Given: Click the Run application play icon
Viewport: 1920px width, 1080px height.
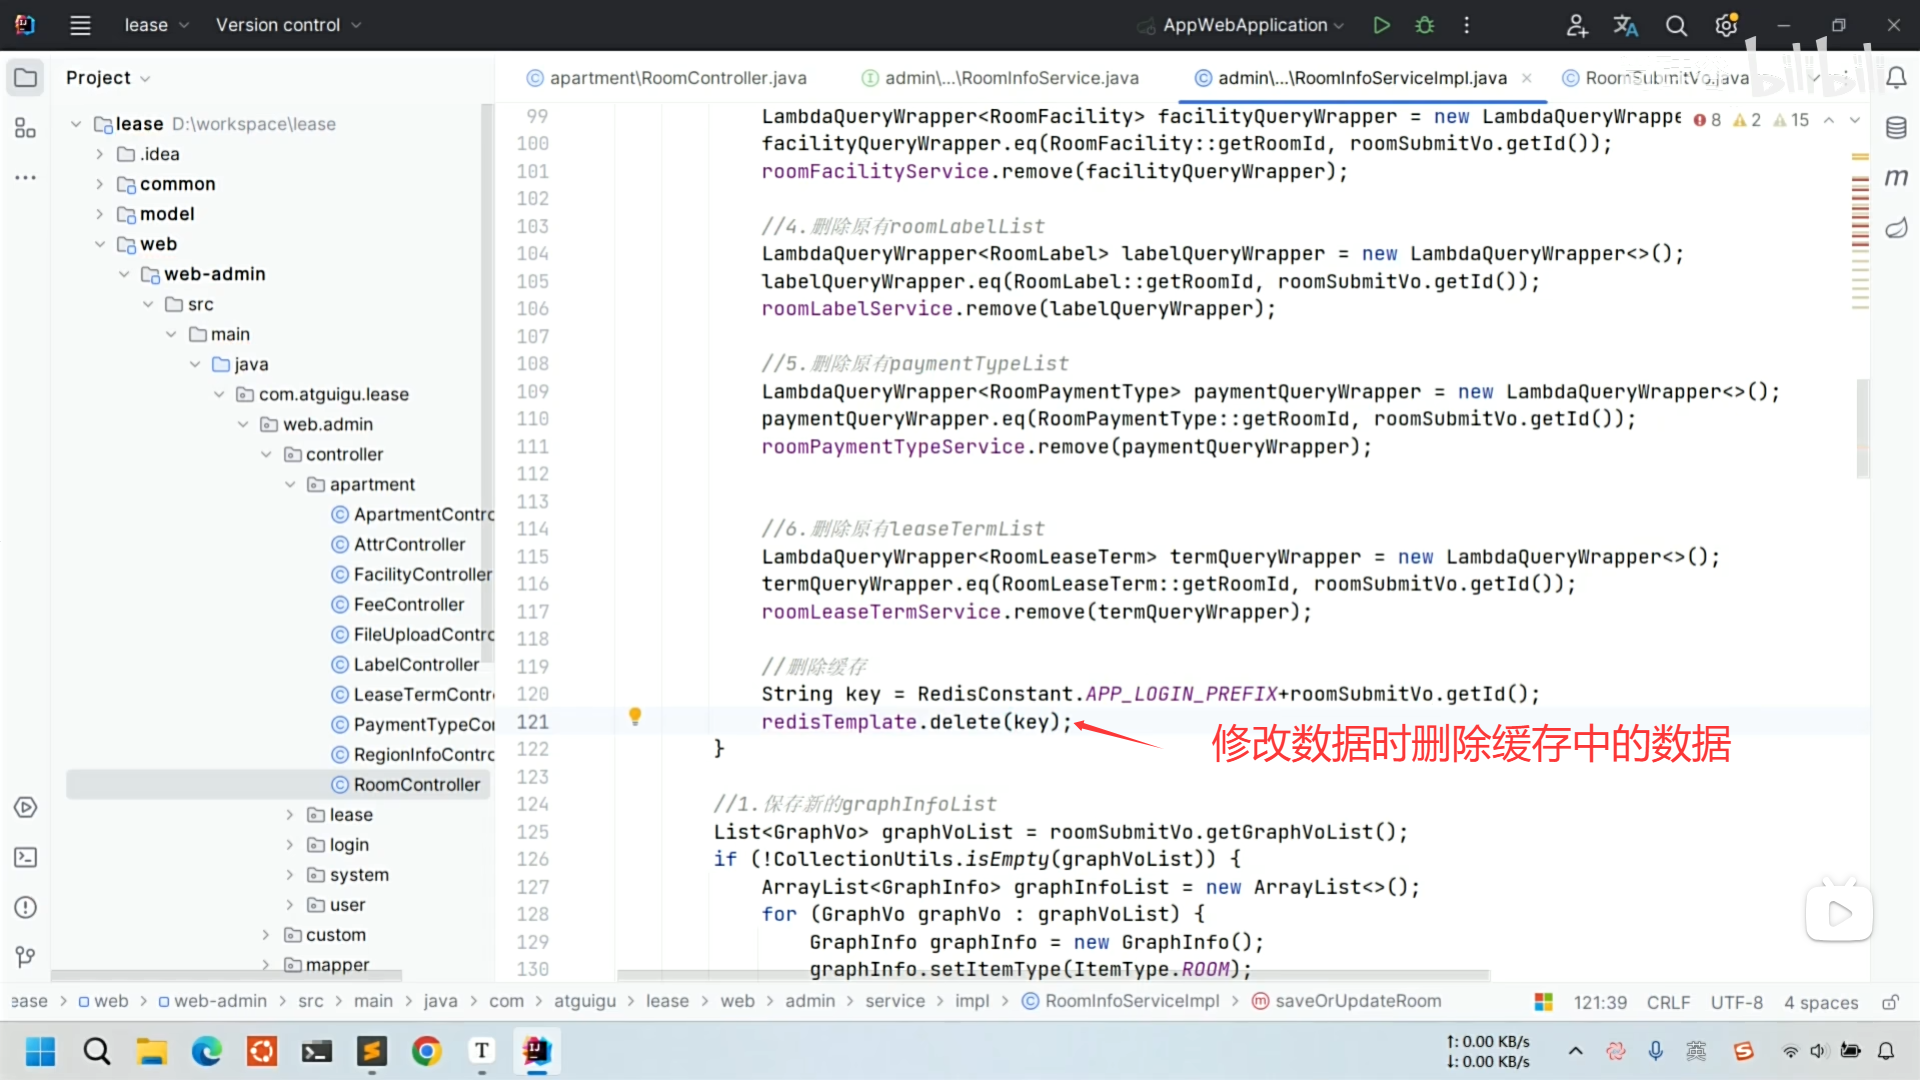Looking at the screenshot, I should click(x=1381, y=25).
